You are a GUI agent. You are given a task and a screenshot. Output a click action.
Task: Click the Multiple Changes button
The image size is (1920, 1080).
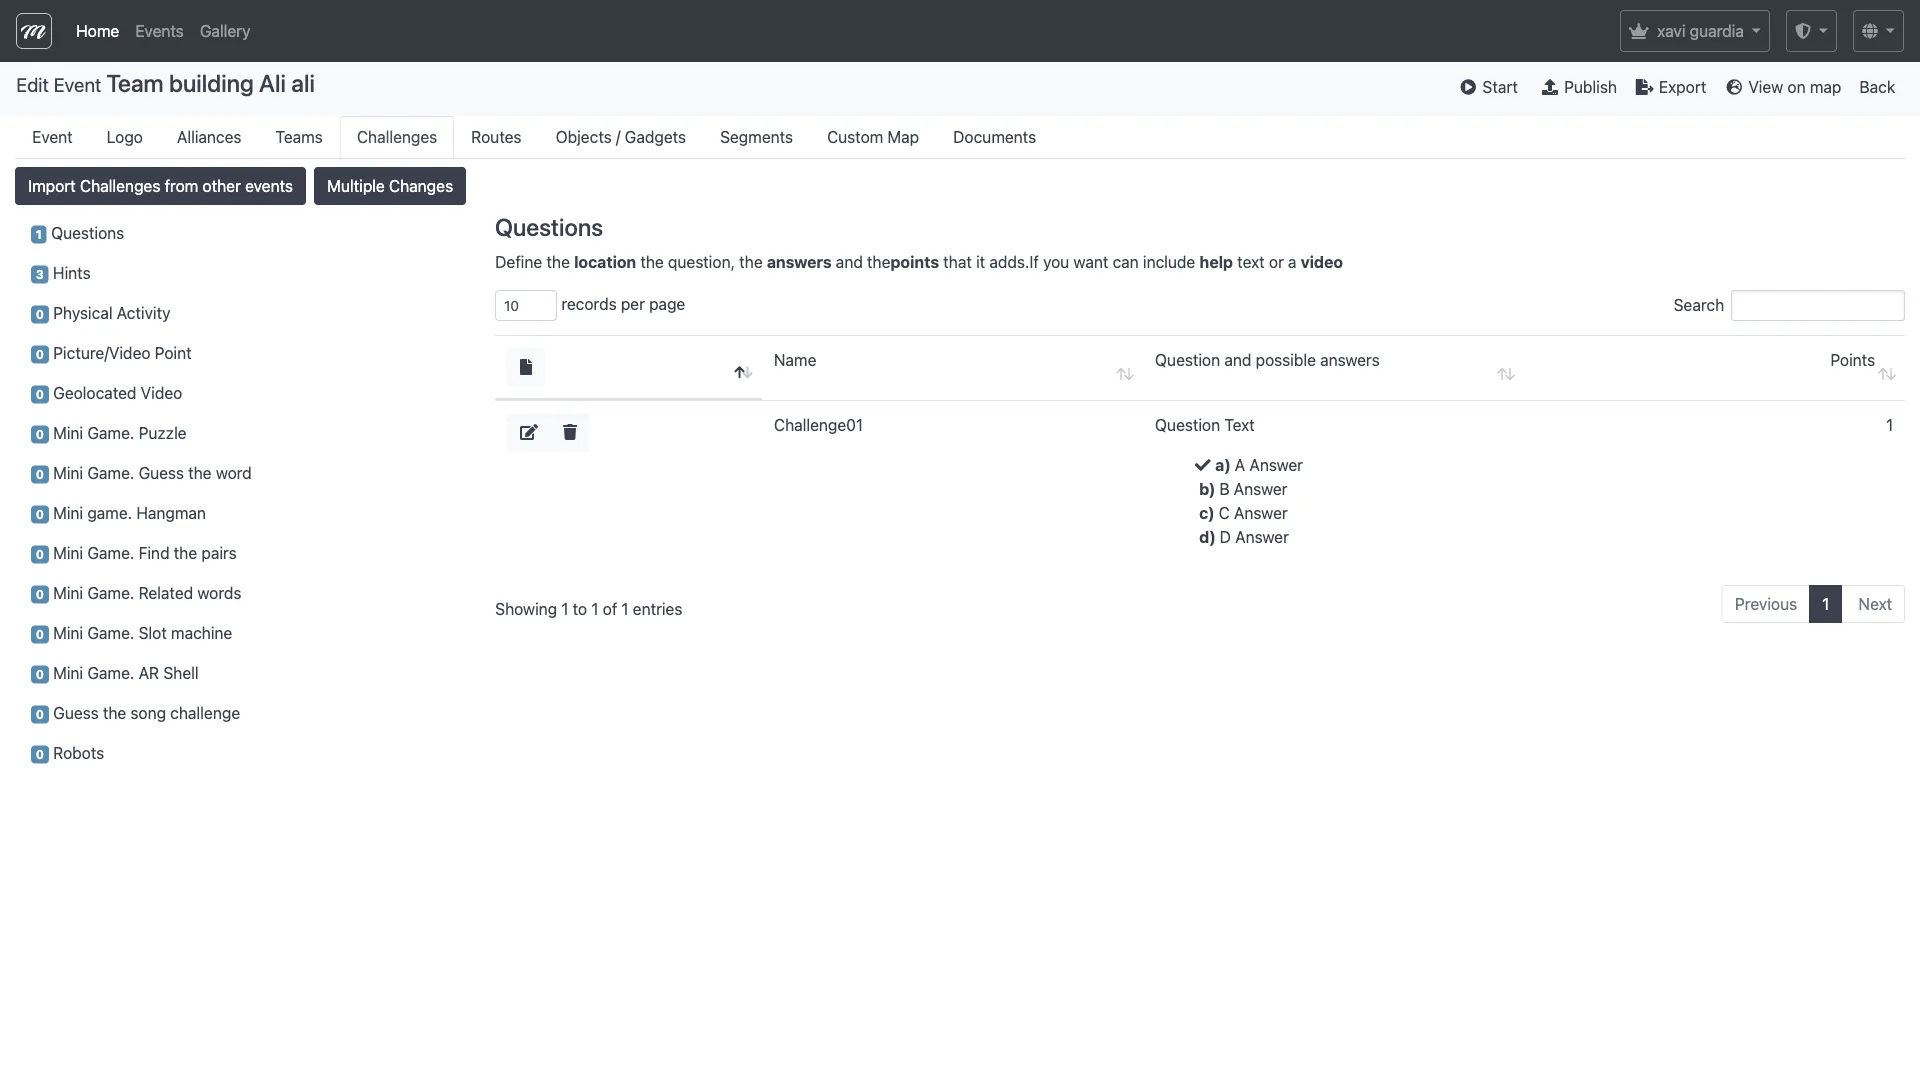(x=389, y=186)
